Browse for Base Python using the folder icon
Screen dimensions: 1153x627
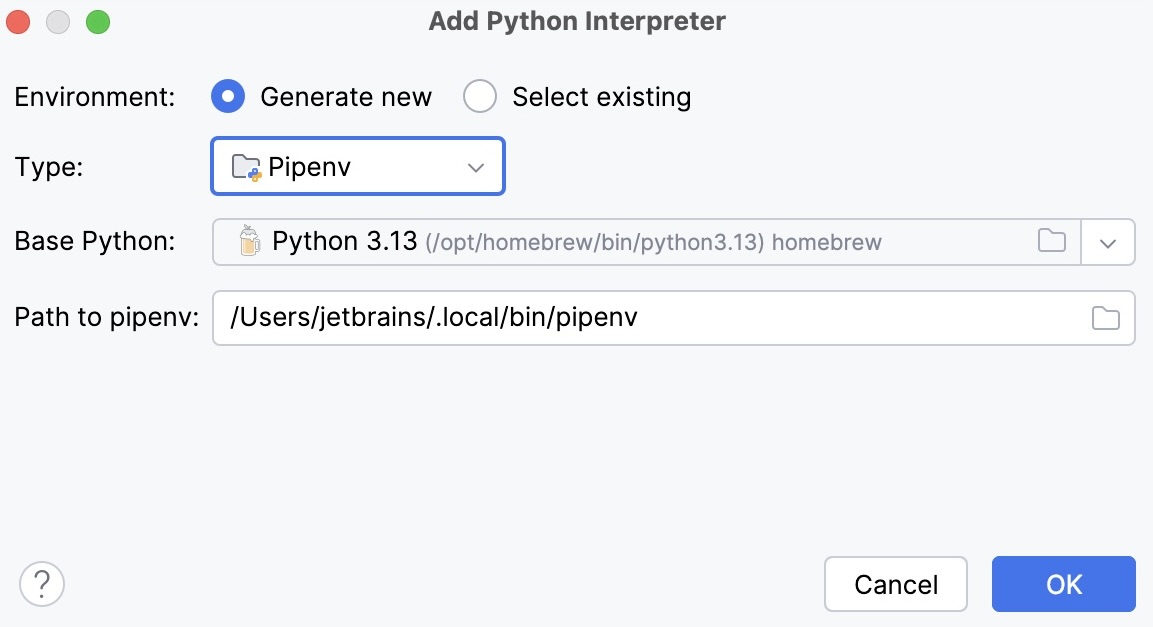click(1051, 241)
